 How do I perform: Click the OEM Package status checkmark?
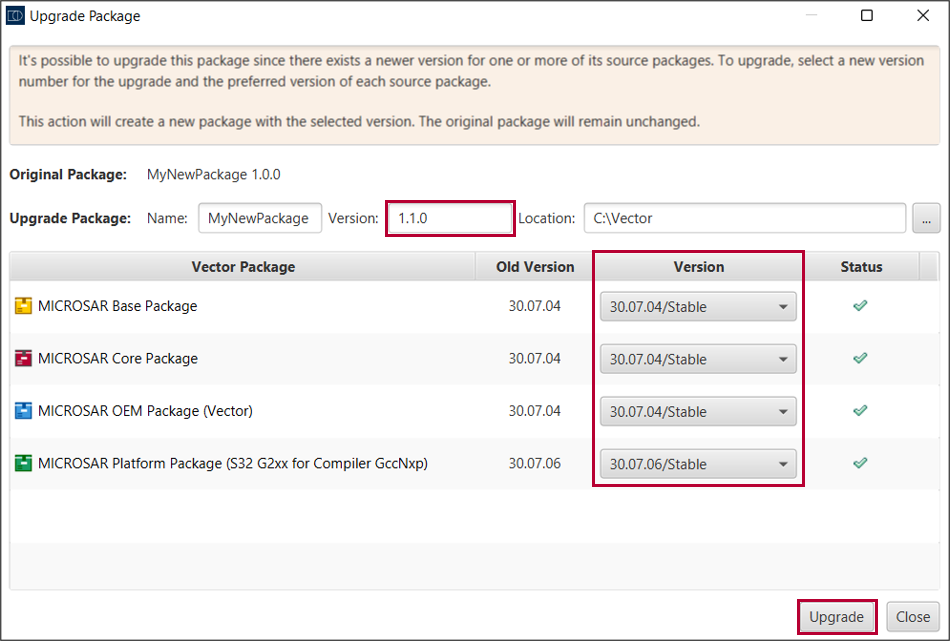pyautogui.click(x=860, y=411)
